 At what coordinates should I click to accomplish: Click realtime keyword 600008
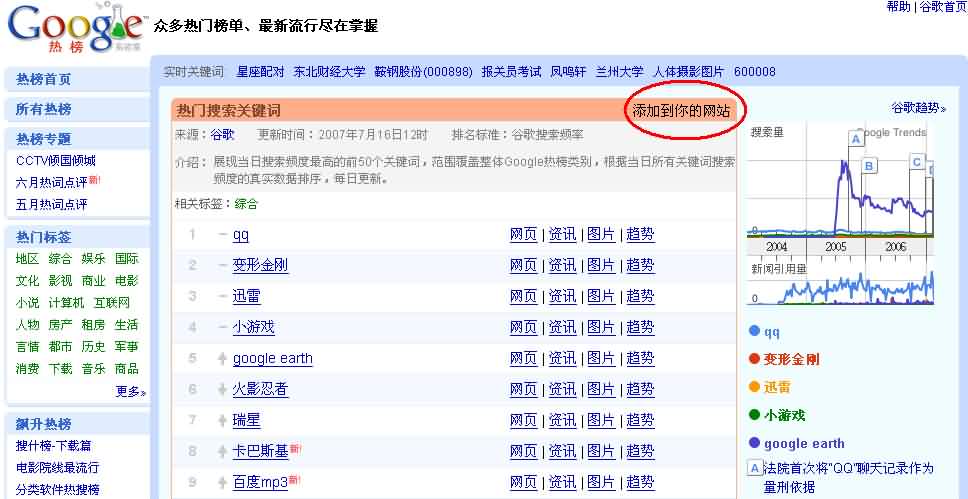(x=754, y=72)
